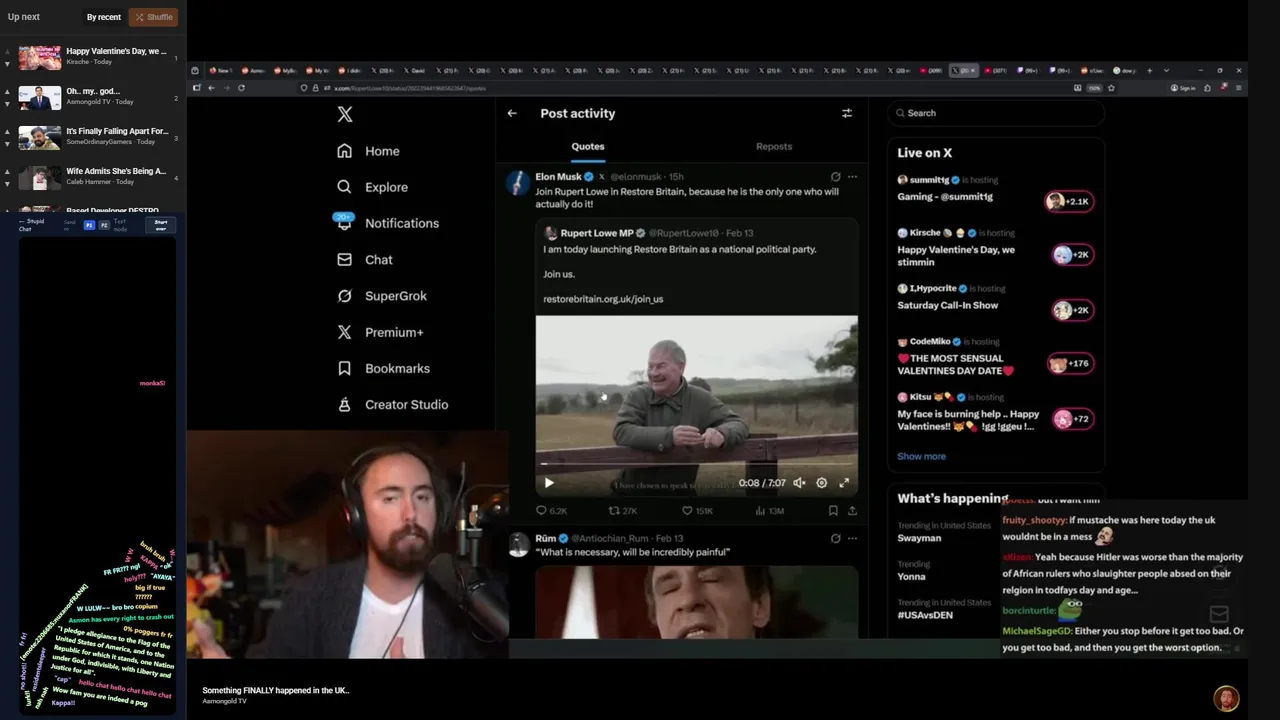Join CodeMiko live +176 listeners

click(x=1070, y=364)
